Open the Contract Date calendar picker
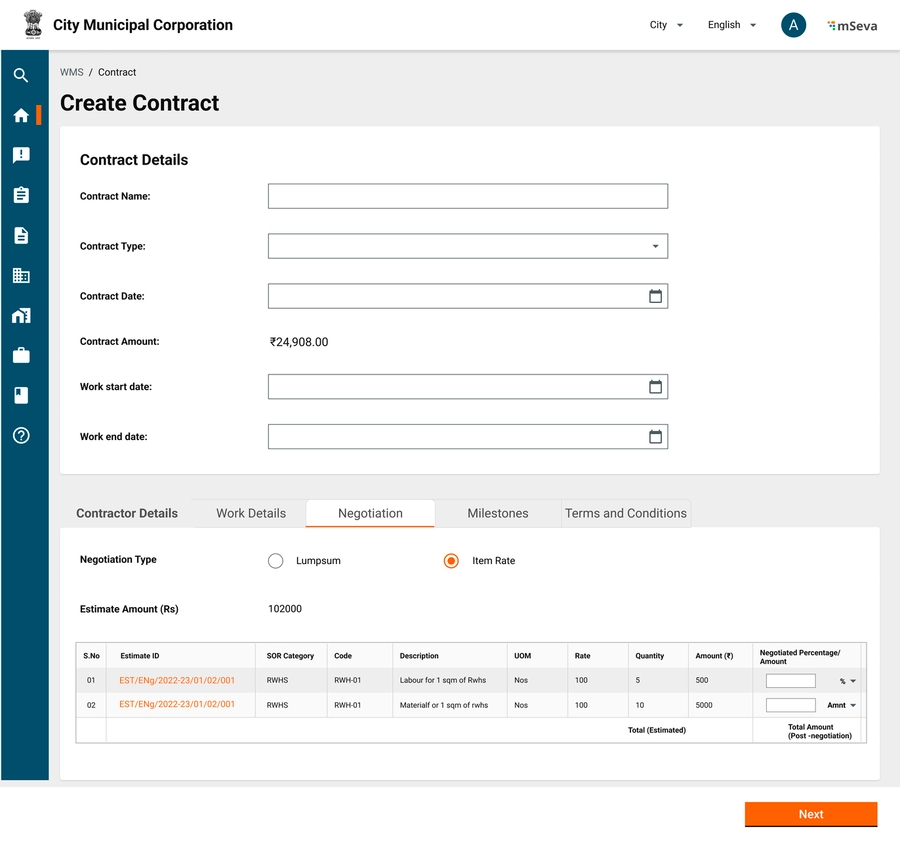The height and width of the screenshot is (842, 900). pos(655,296)
